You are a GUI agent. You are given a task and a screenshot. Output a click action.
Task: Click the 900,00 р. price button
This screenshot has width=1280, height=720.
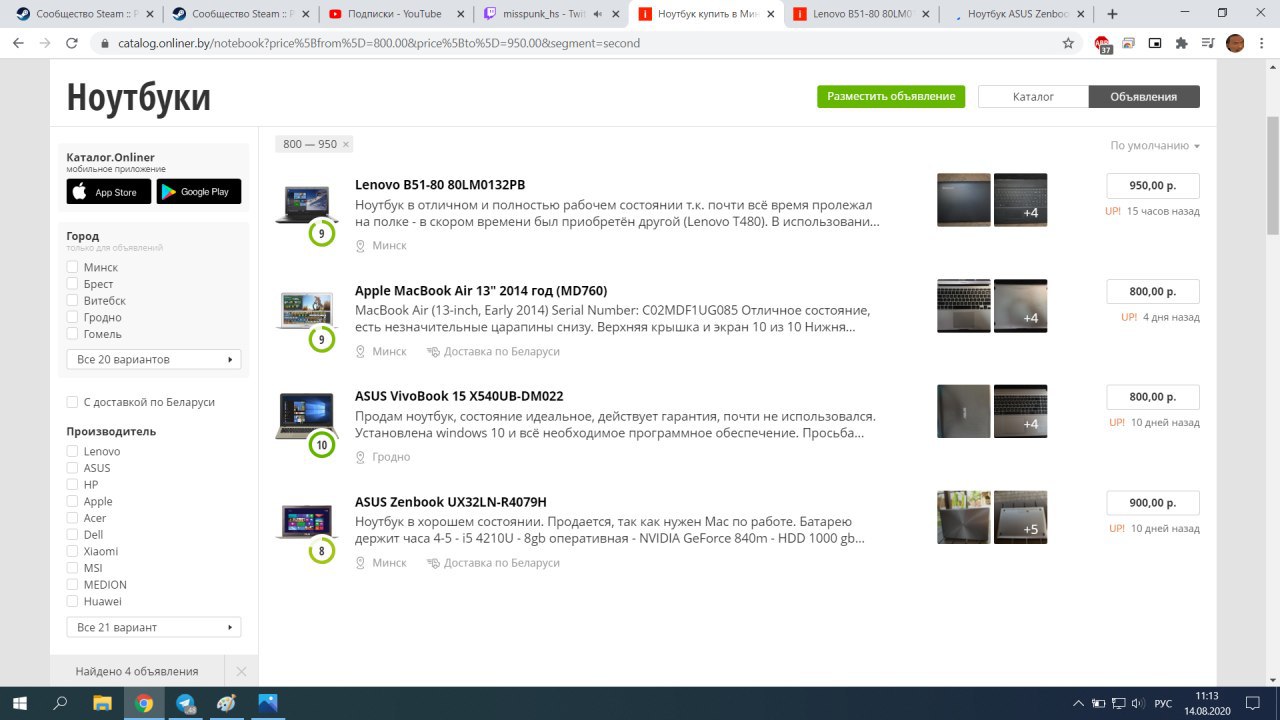pos(1153,503)
